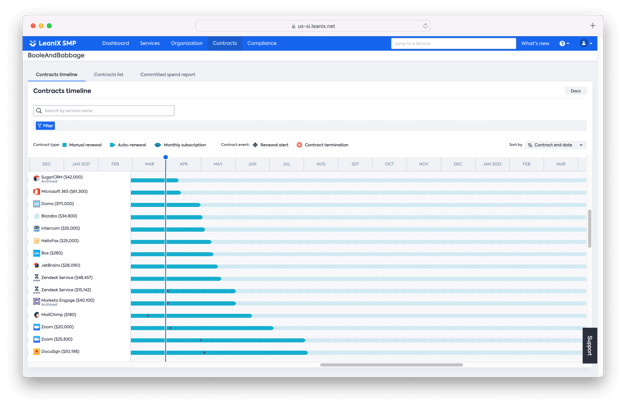Click the DocuSign contract bar
Image resolution: width=626 pixels, height=407 pixels.
219,353
